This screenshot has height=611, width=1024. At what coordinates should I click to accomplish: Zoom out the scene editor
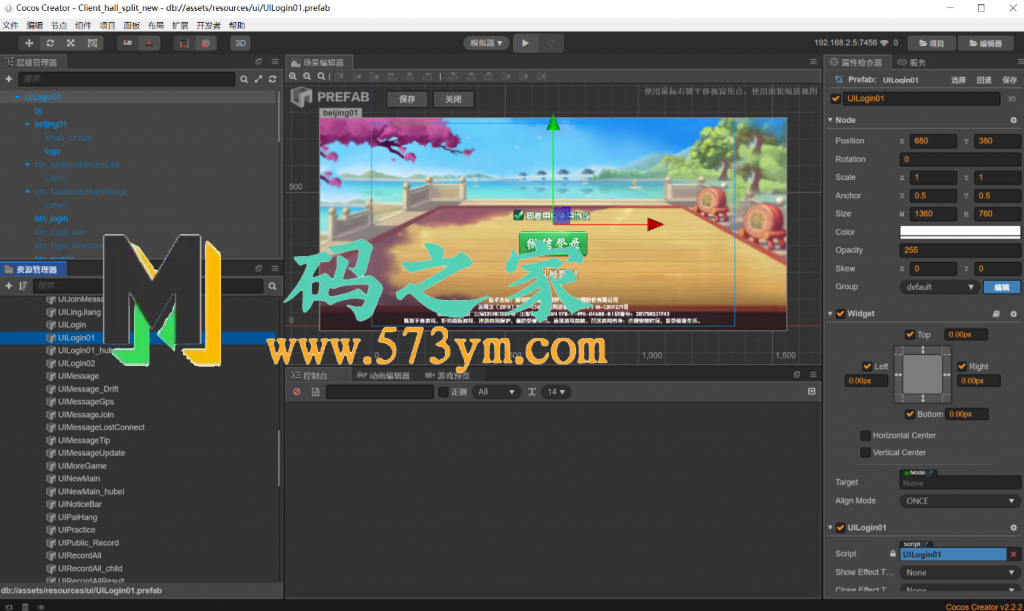click(x=307, y=76)
